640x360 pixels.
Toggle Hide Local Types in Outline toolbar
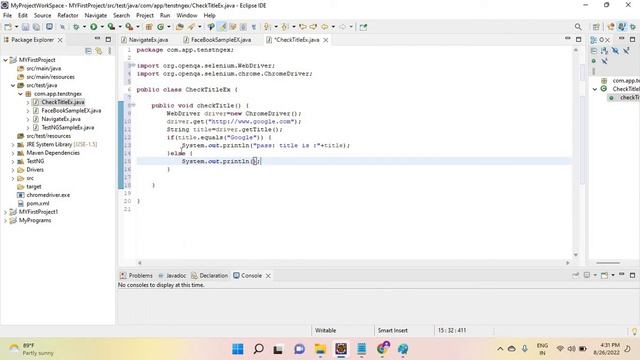pyautogui.click(x=604, y=61)
